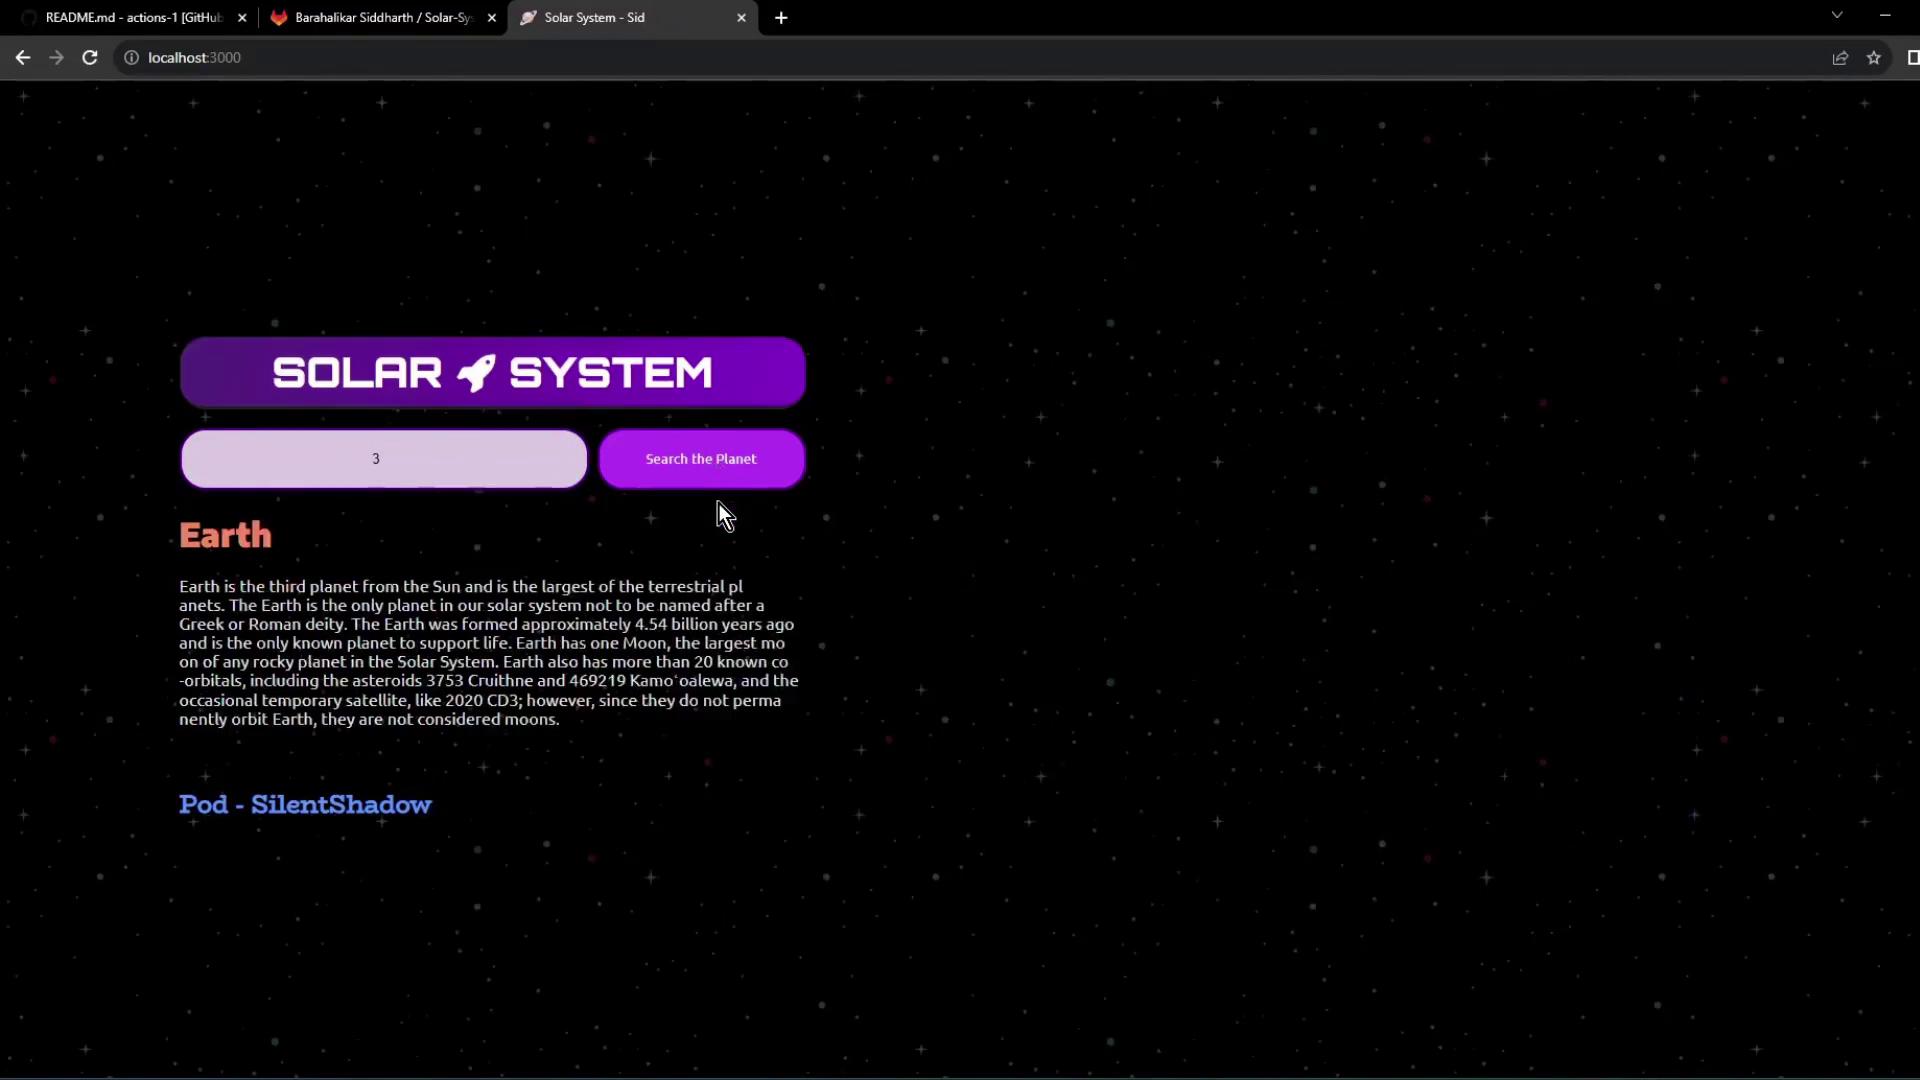
Task: Click the Pod - SilentShadow text
Action: 305,805
